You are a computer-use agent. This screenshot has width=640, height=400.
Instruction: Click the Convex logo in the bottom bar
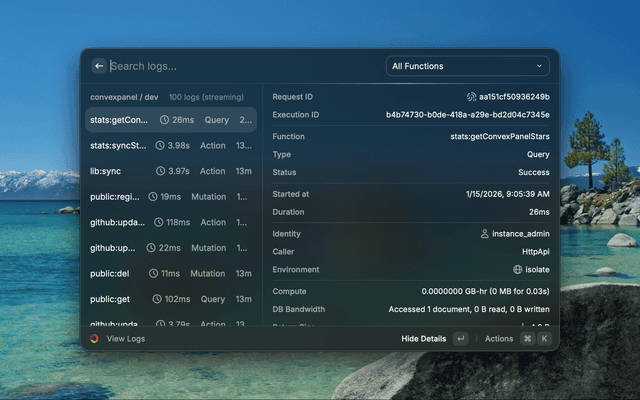point(95,339)
